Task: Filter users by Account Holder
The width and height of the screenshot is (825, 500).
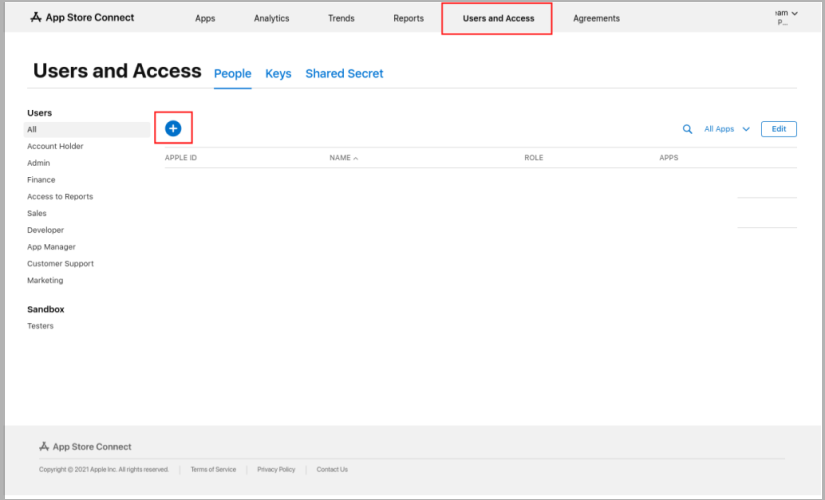Action: [x=55, y=146]
